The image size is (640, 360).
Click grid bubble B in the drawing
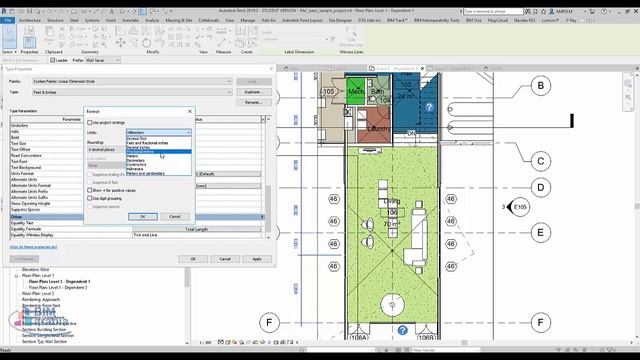(540, 86)
